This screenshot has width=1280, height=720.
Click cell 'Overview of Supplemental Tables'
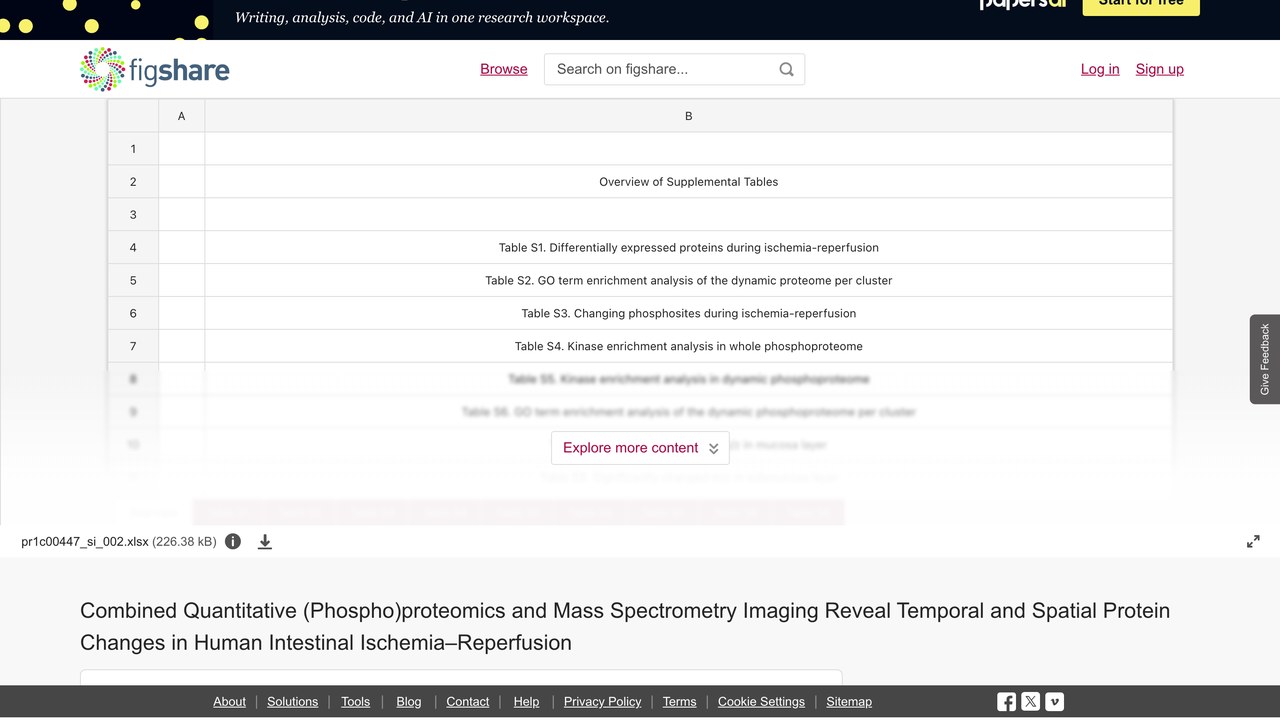(688, 182)
